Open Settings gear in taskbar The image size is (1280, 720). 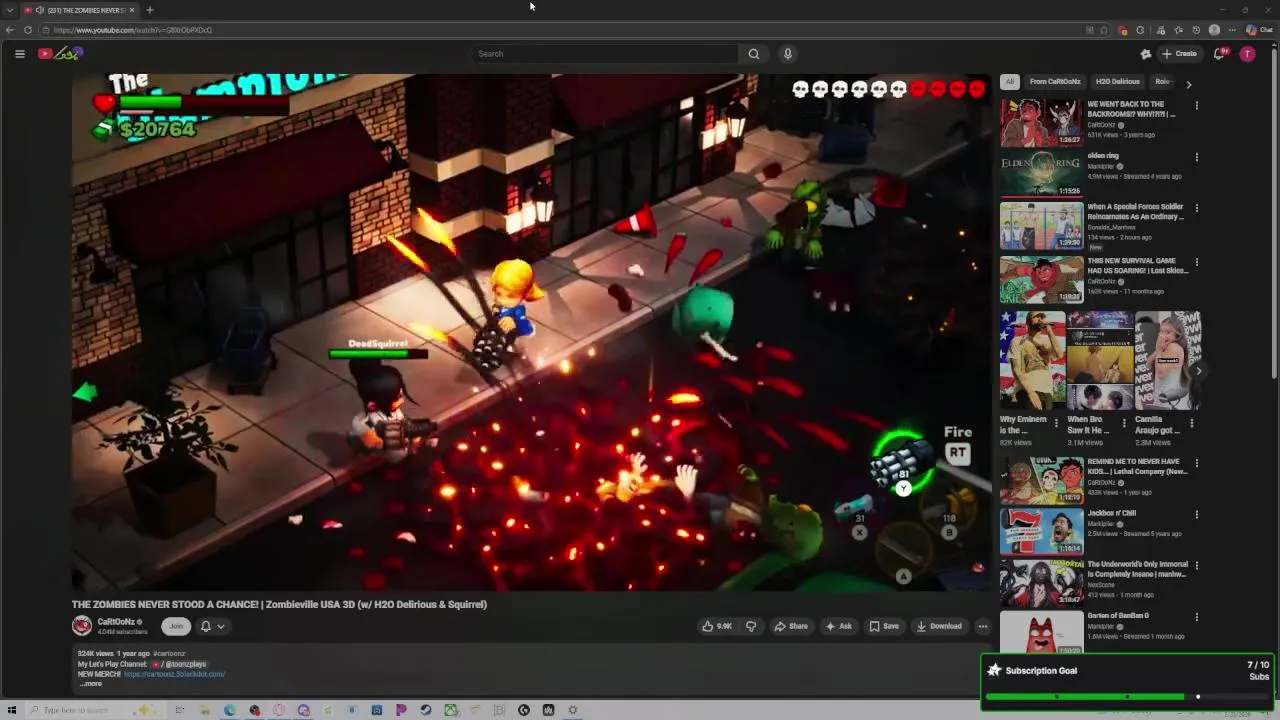click(573, 710)
